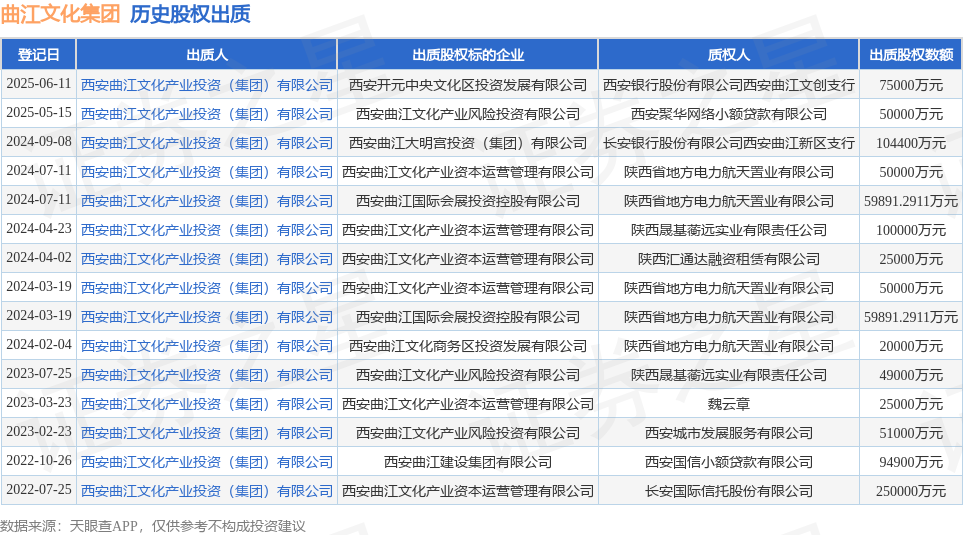This screenshot has width=963, height=535.
Task: Select the date cell 2023-07-25
Action: (x=39, y=374)
